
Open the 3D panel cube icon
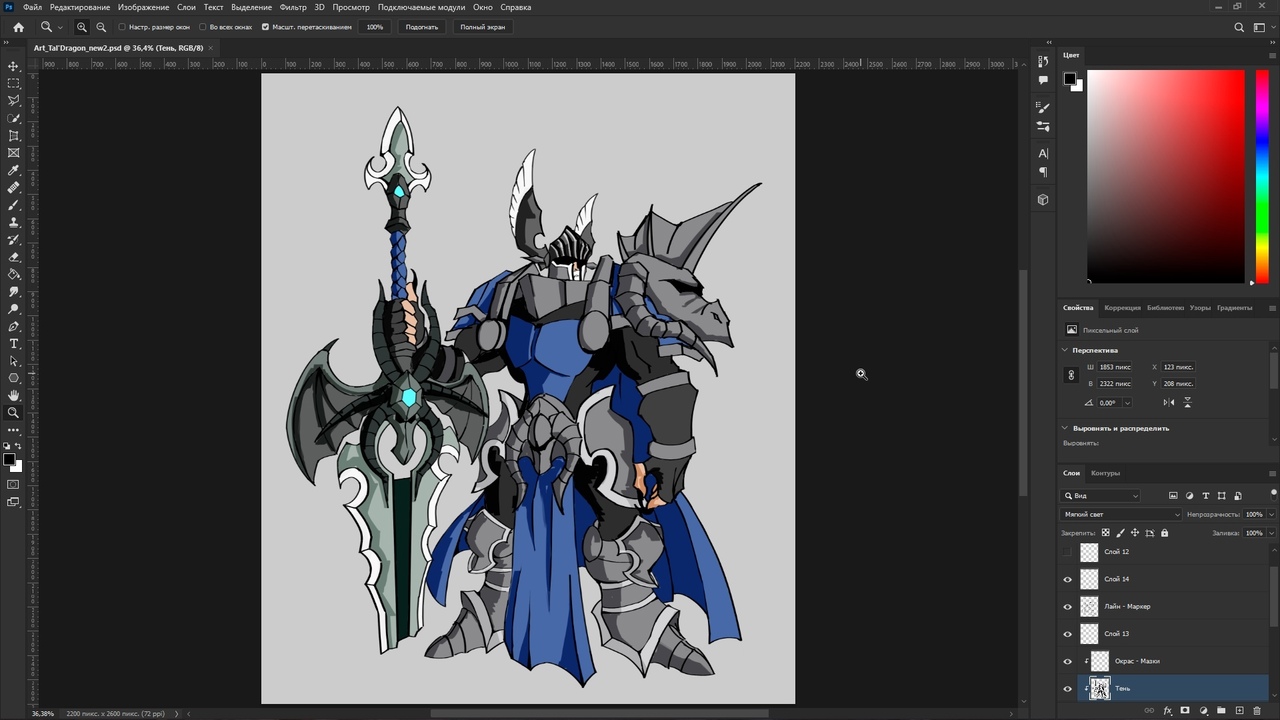coord(1043,199)
